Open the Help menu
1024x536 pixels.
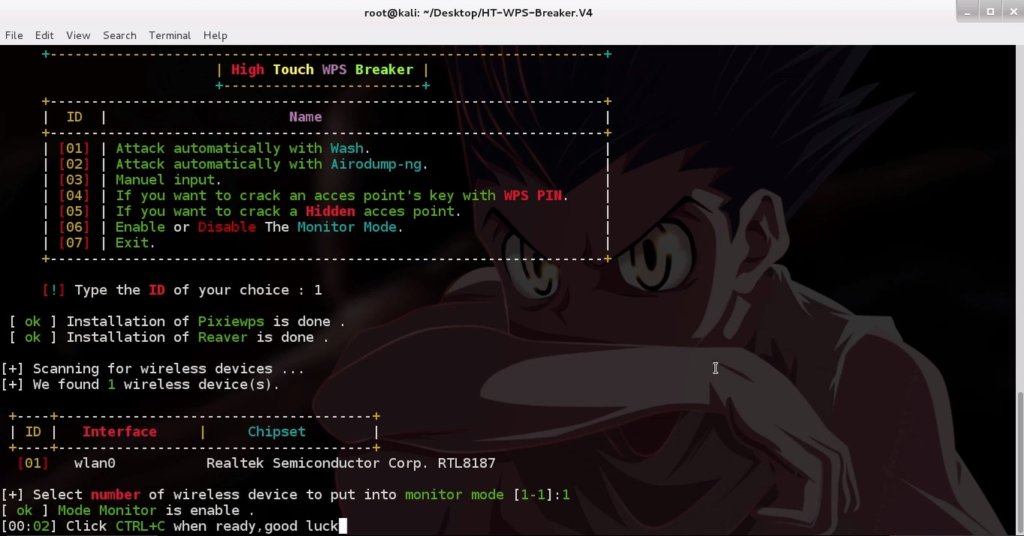point(215,35)
